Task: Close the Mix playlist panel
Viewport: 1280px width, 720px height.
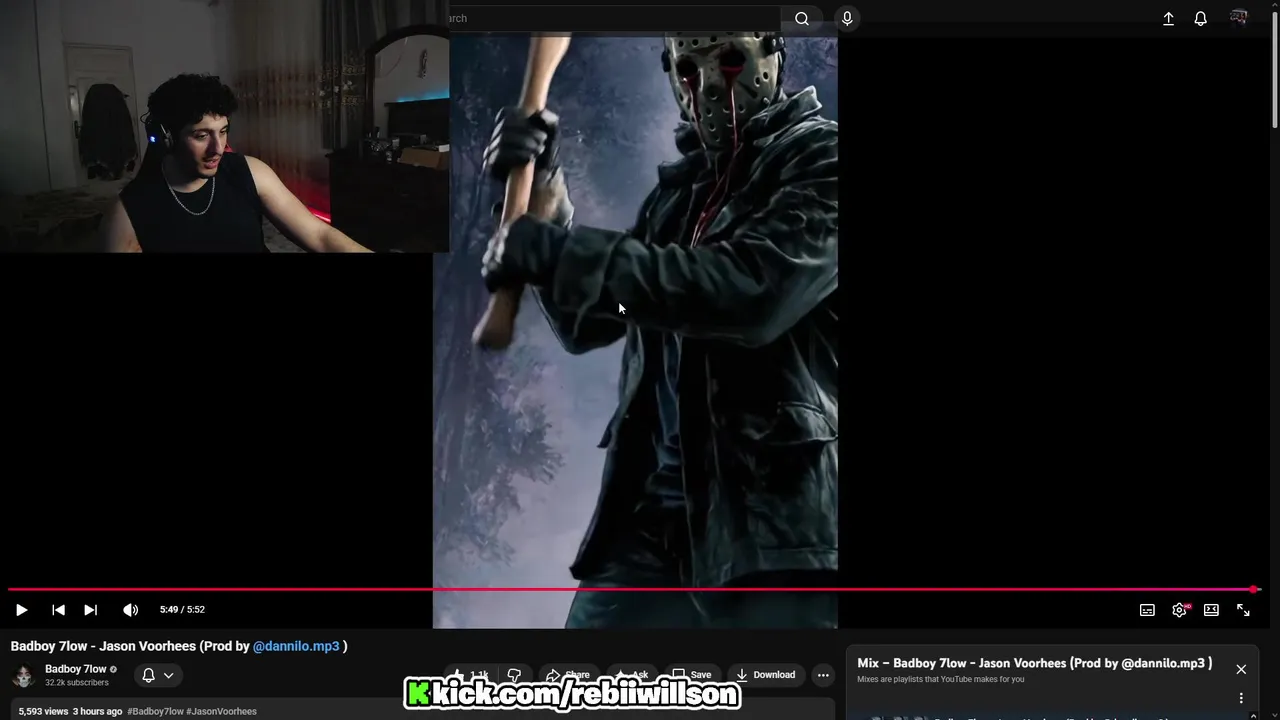Action: click(x=1241, y=669)
